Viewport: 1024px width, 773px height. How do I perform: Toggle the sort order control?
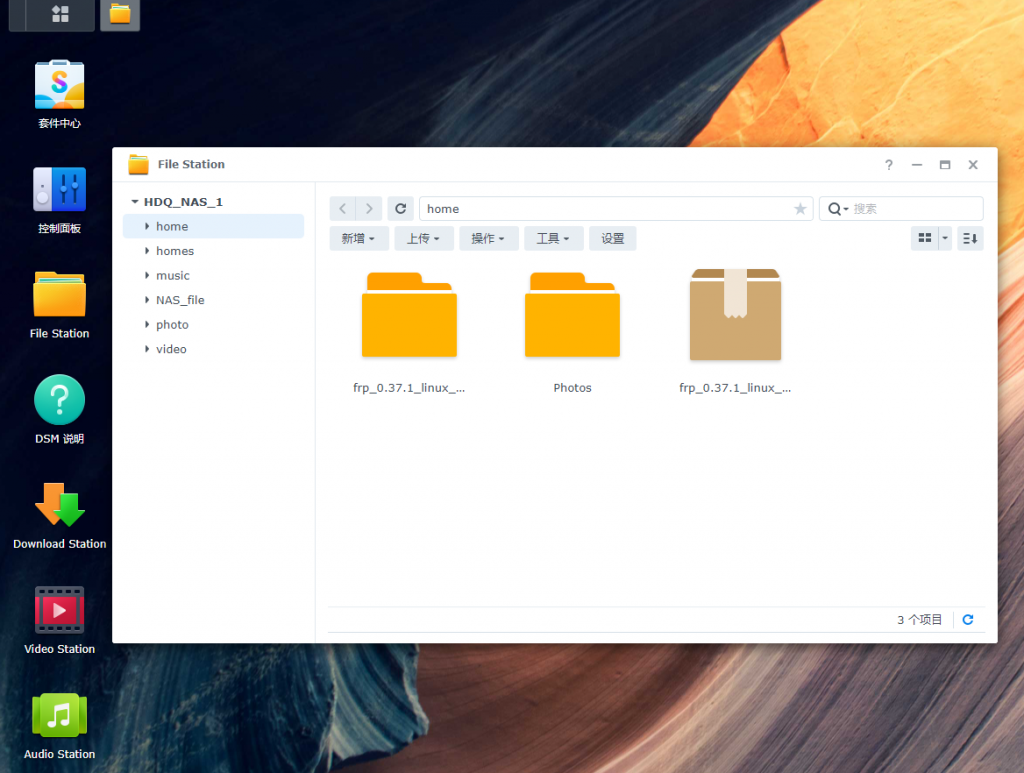[x=969, y=238]
